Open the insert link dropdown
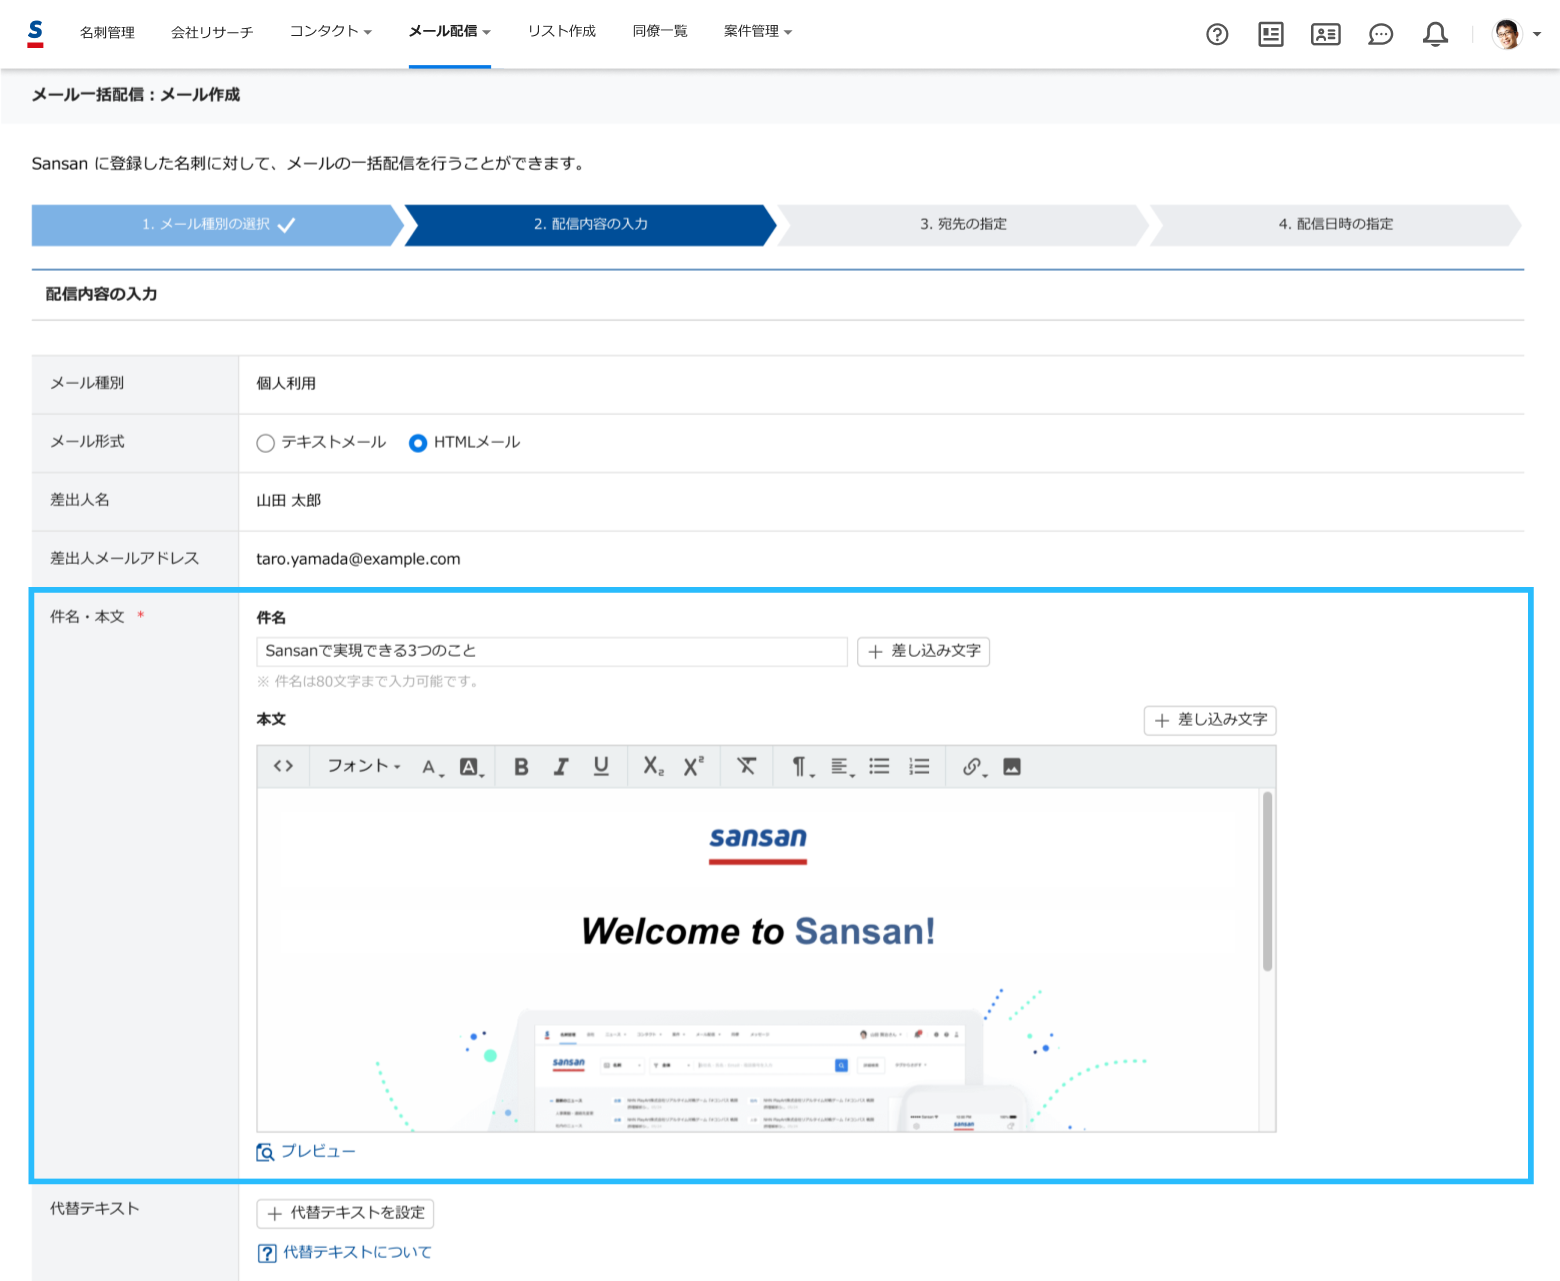Screen dimensions: 1560x1281 pyautogui.click(x=973, y=767)
